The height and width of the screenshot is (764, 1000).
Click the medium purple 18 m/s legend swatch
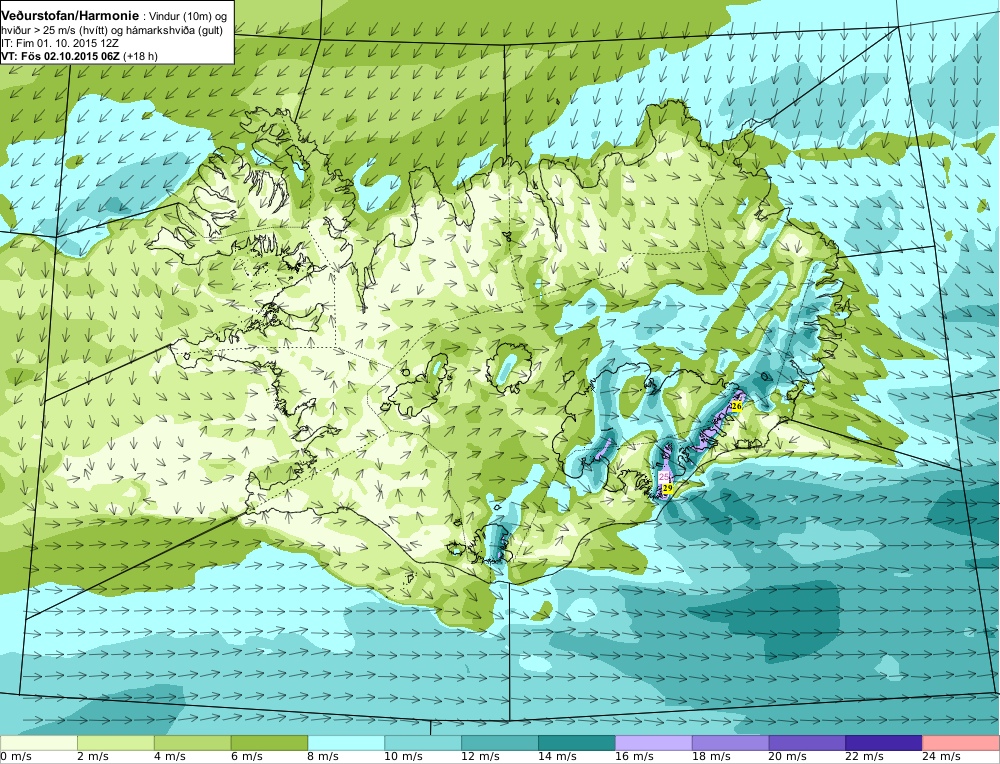(730, 743)
